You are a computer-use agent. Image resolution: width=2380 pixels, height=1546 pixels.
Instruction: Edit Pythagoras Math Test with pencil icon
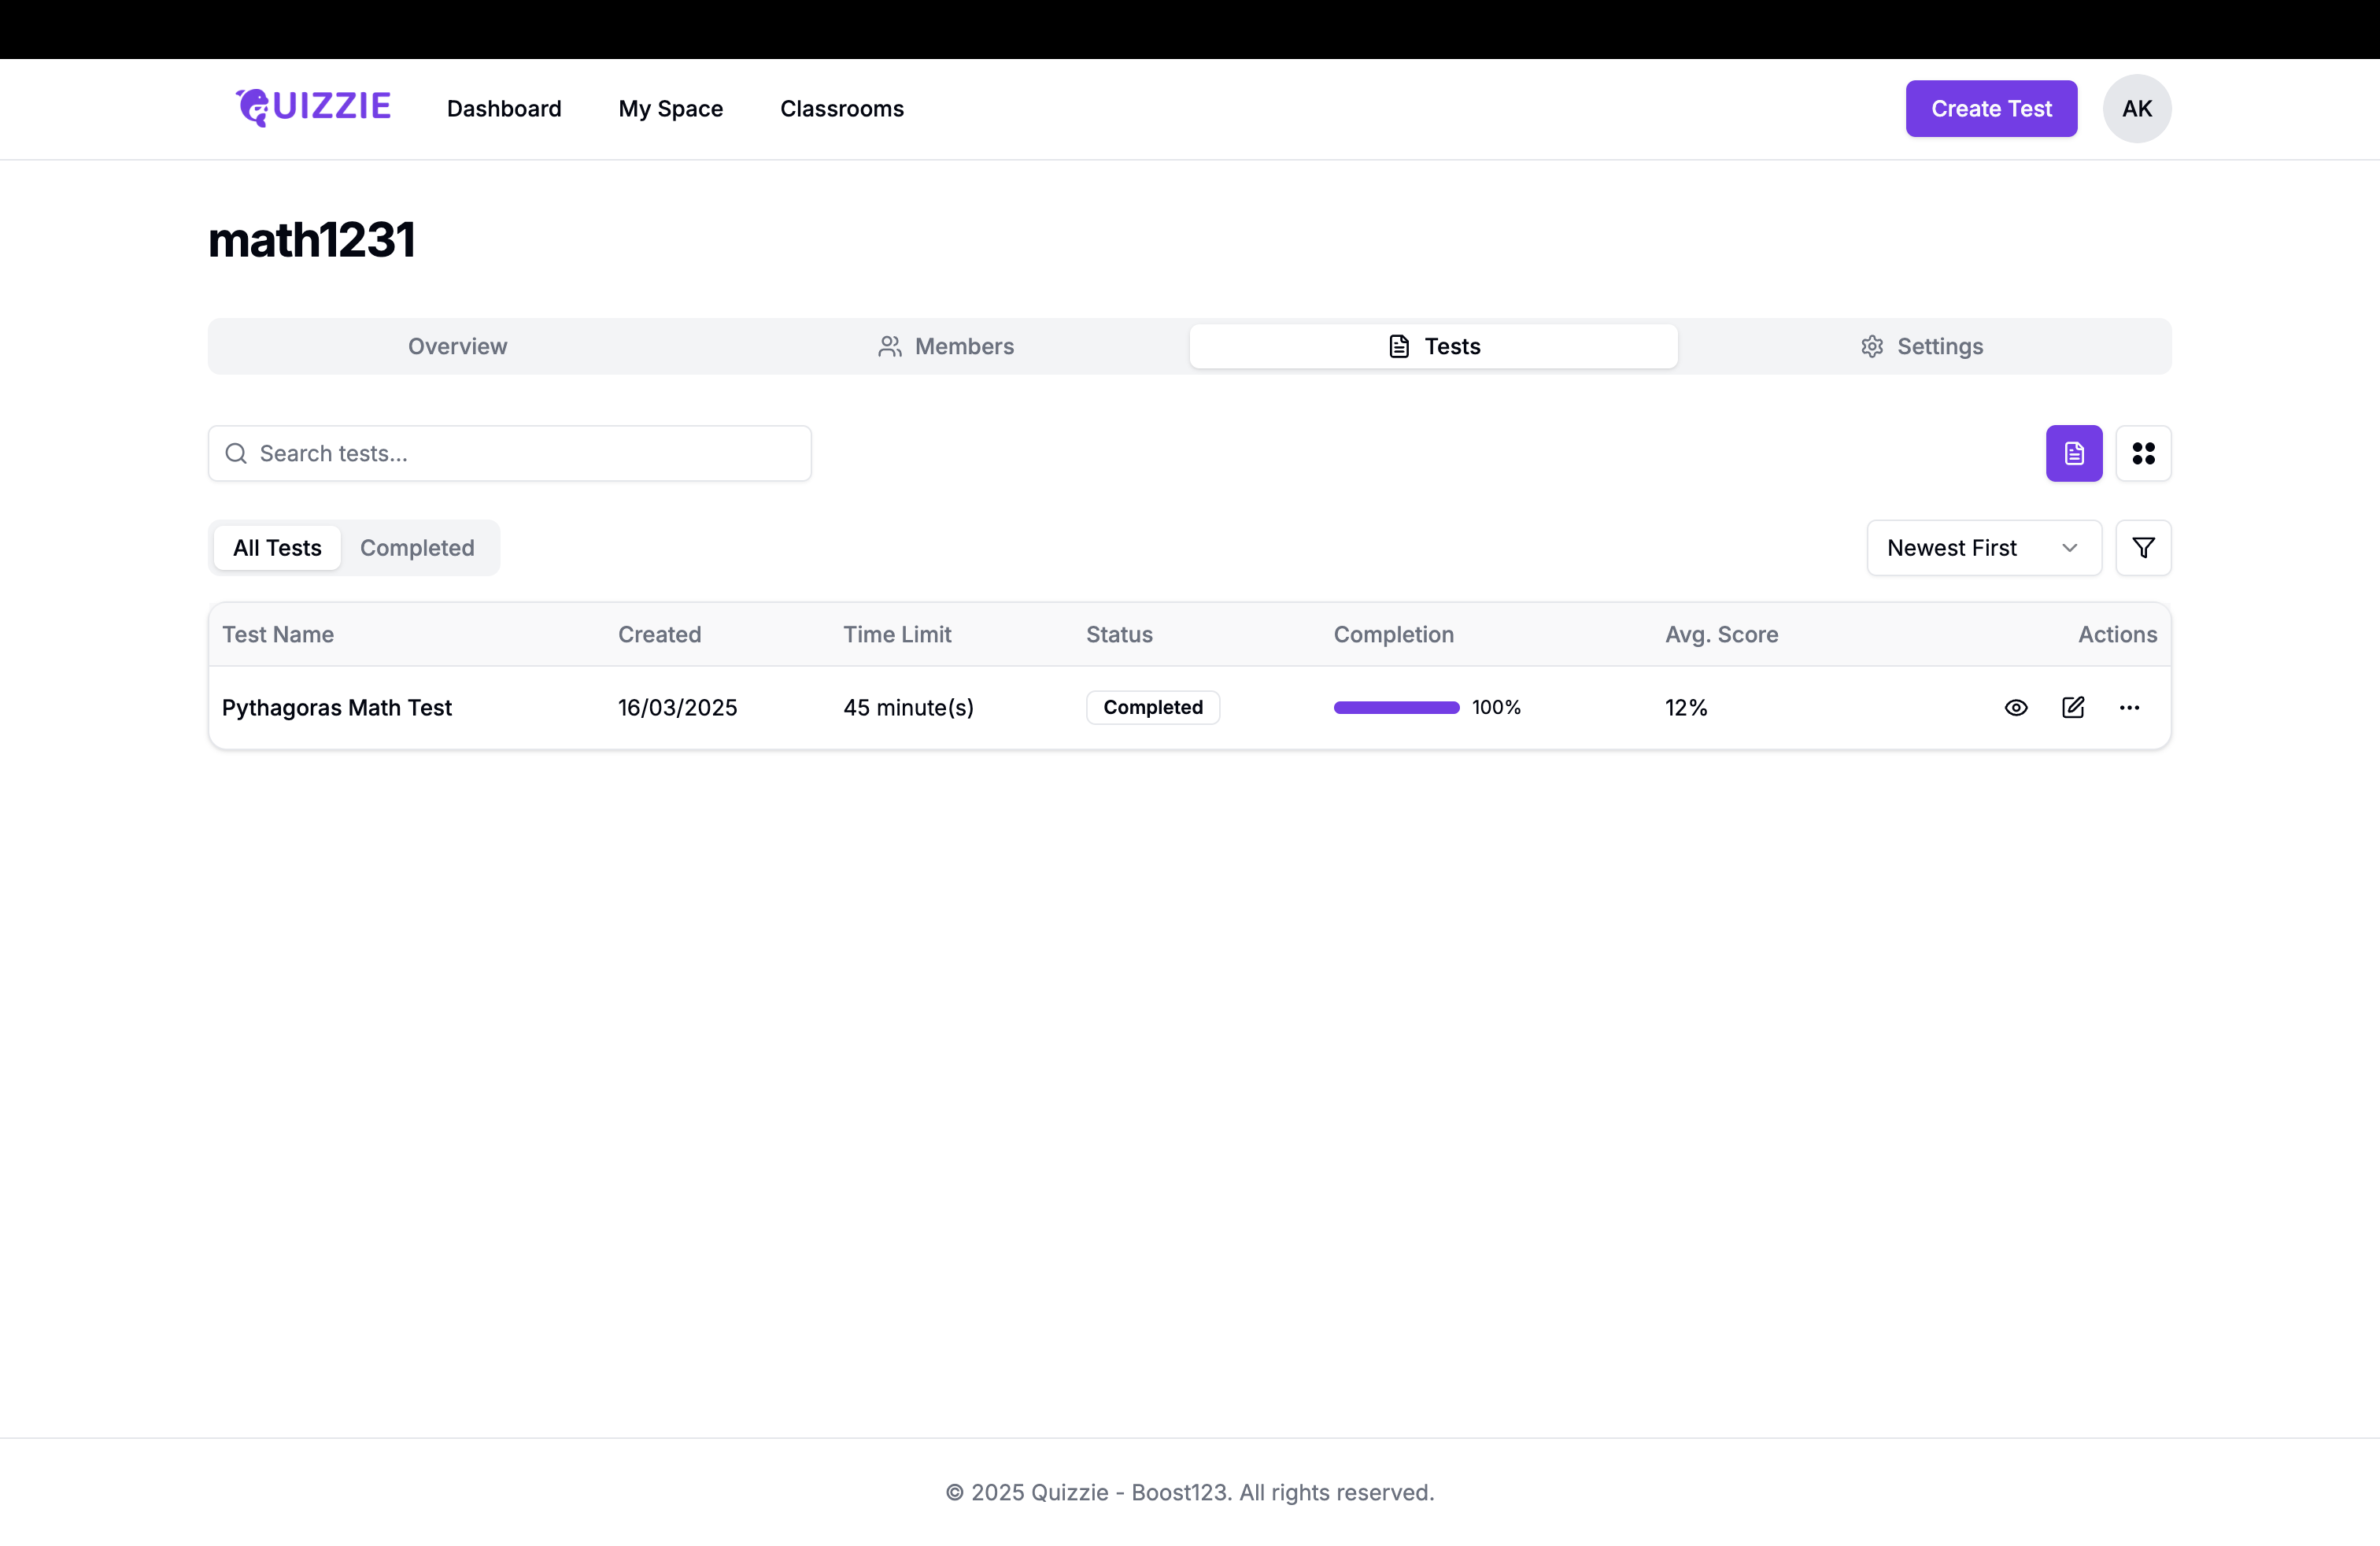(2073, 707)
